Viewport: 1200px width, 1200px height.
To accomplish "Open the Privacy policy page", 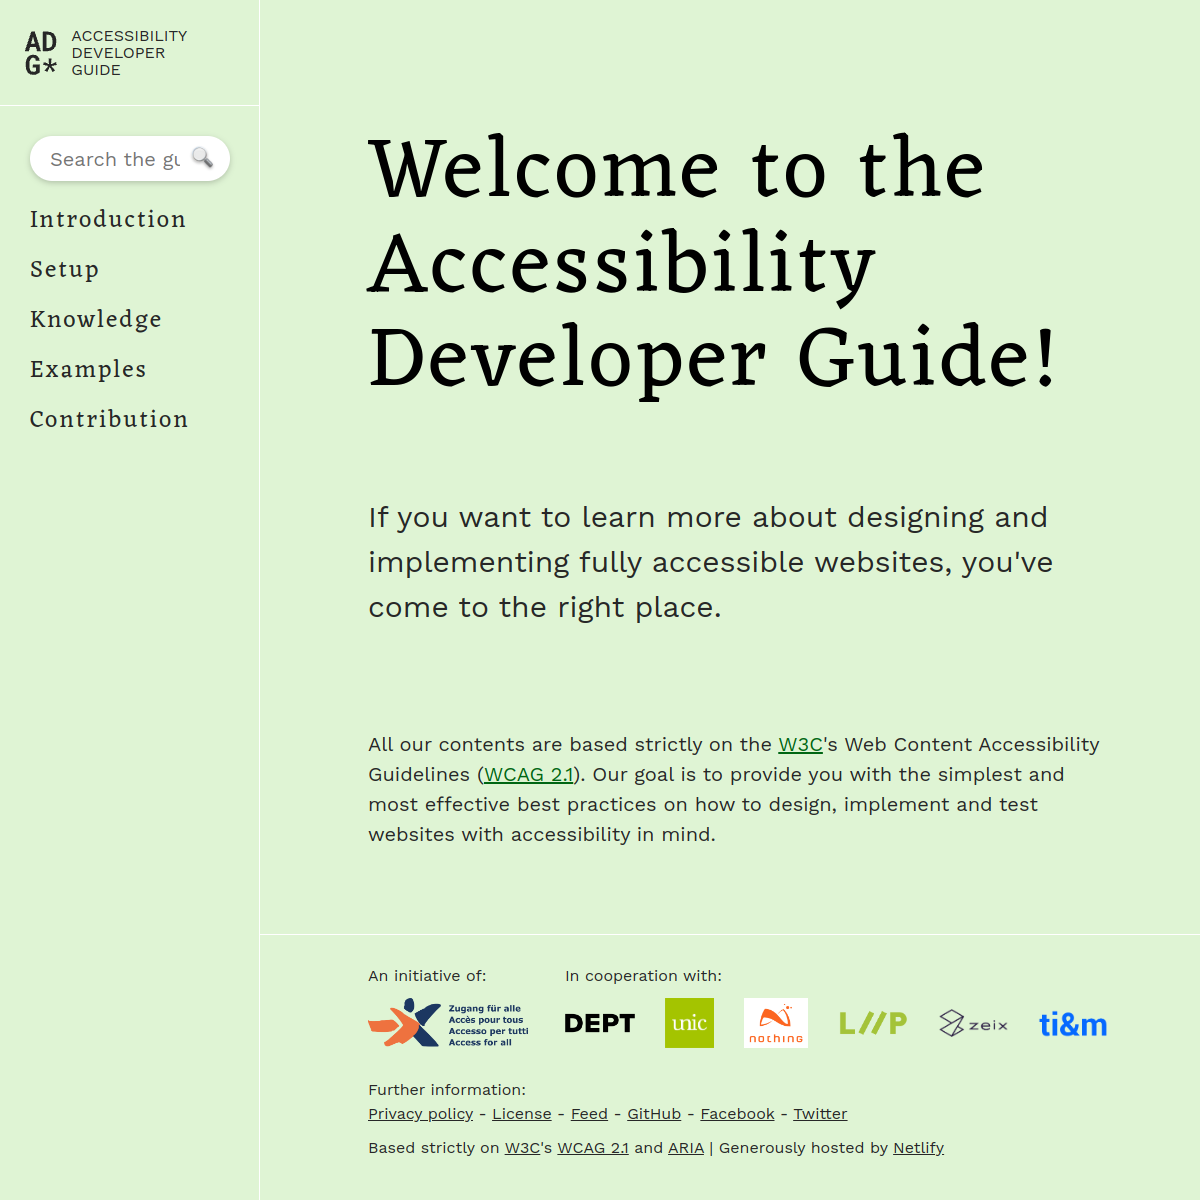I will 420,1113.
